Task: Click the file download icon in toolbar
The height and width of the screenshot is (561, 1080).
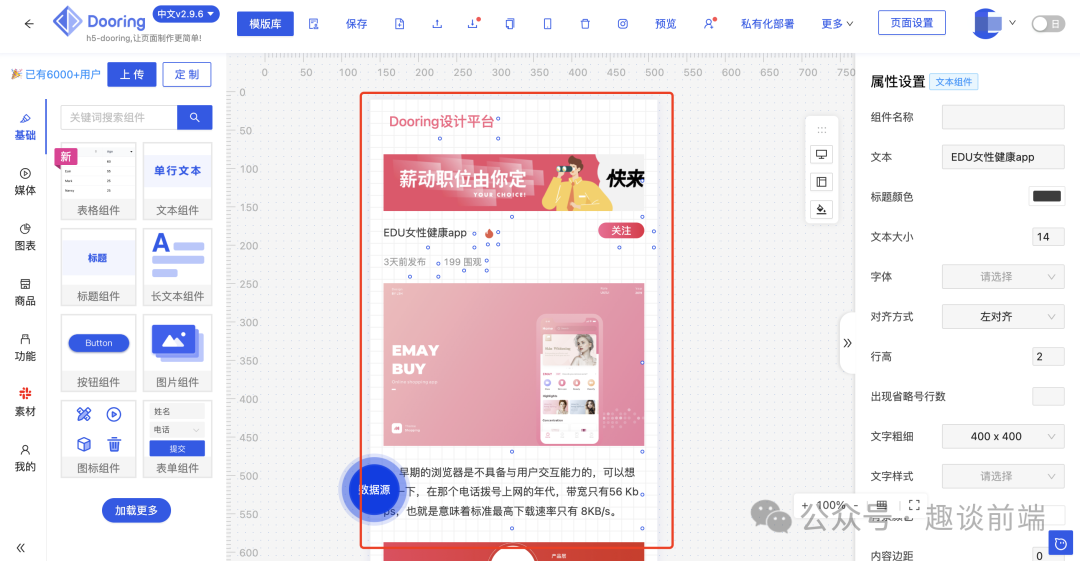Action: [x=399, y=23]
